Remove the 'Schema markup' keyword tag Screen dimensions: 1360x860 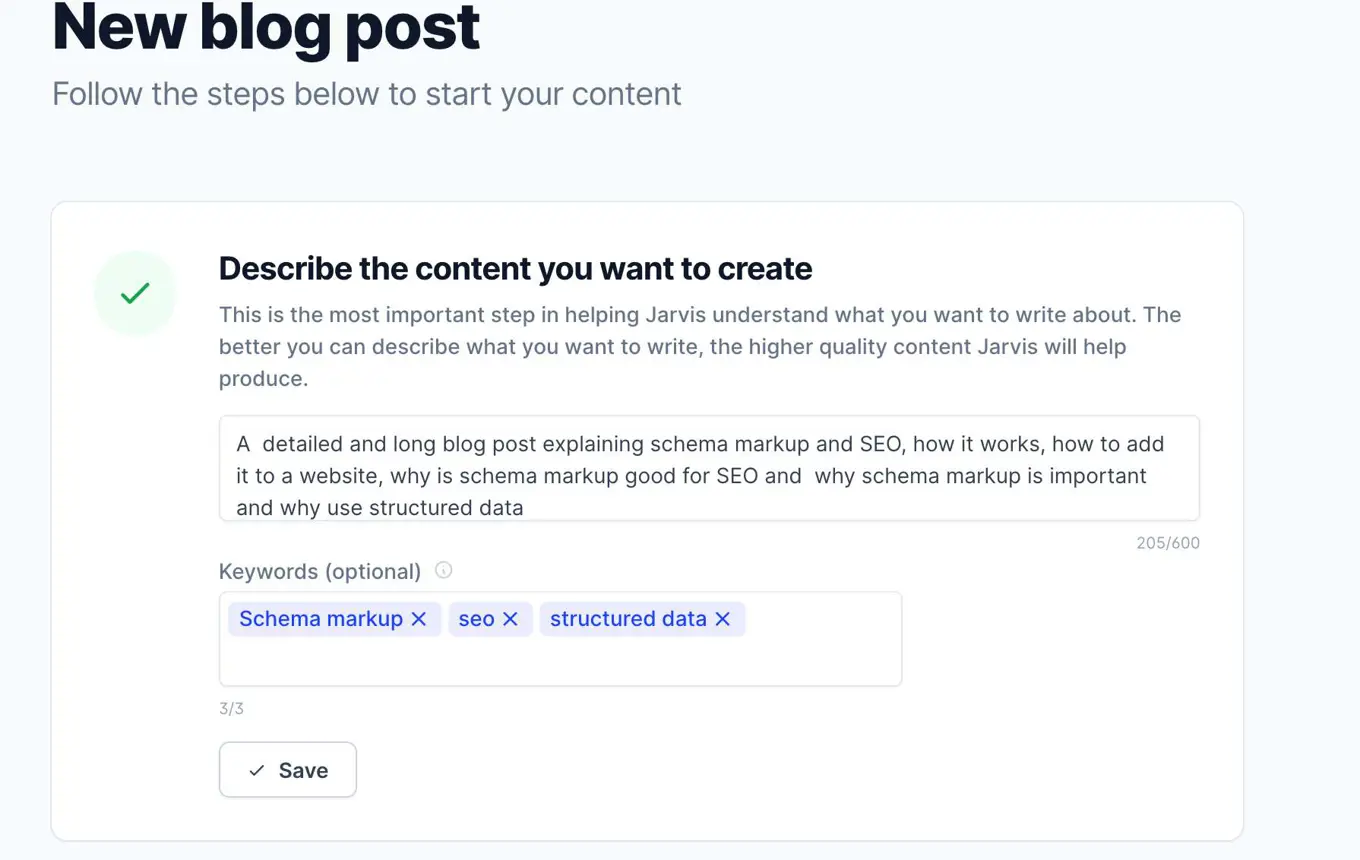pos(419,619)
